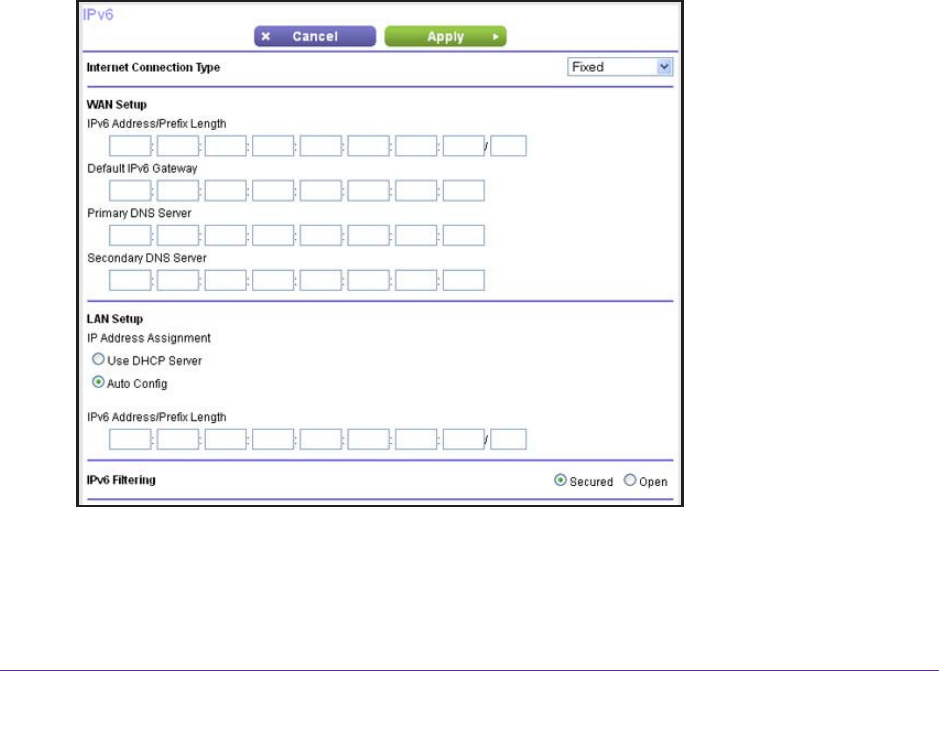This screenshot has width=941, height=738.
Task: Click the green Apply button
Action: [x=445, y=36]
